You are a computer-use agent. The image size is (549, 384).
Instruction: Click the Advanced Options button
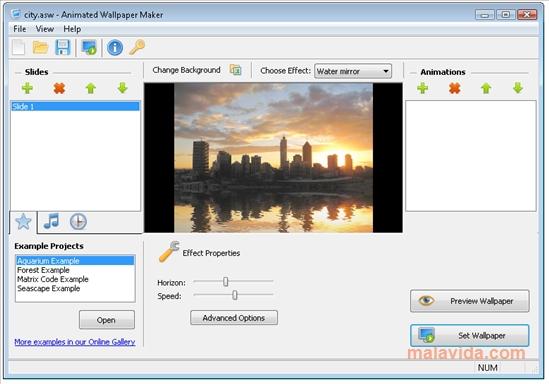(x=234, y=318)
